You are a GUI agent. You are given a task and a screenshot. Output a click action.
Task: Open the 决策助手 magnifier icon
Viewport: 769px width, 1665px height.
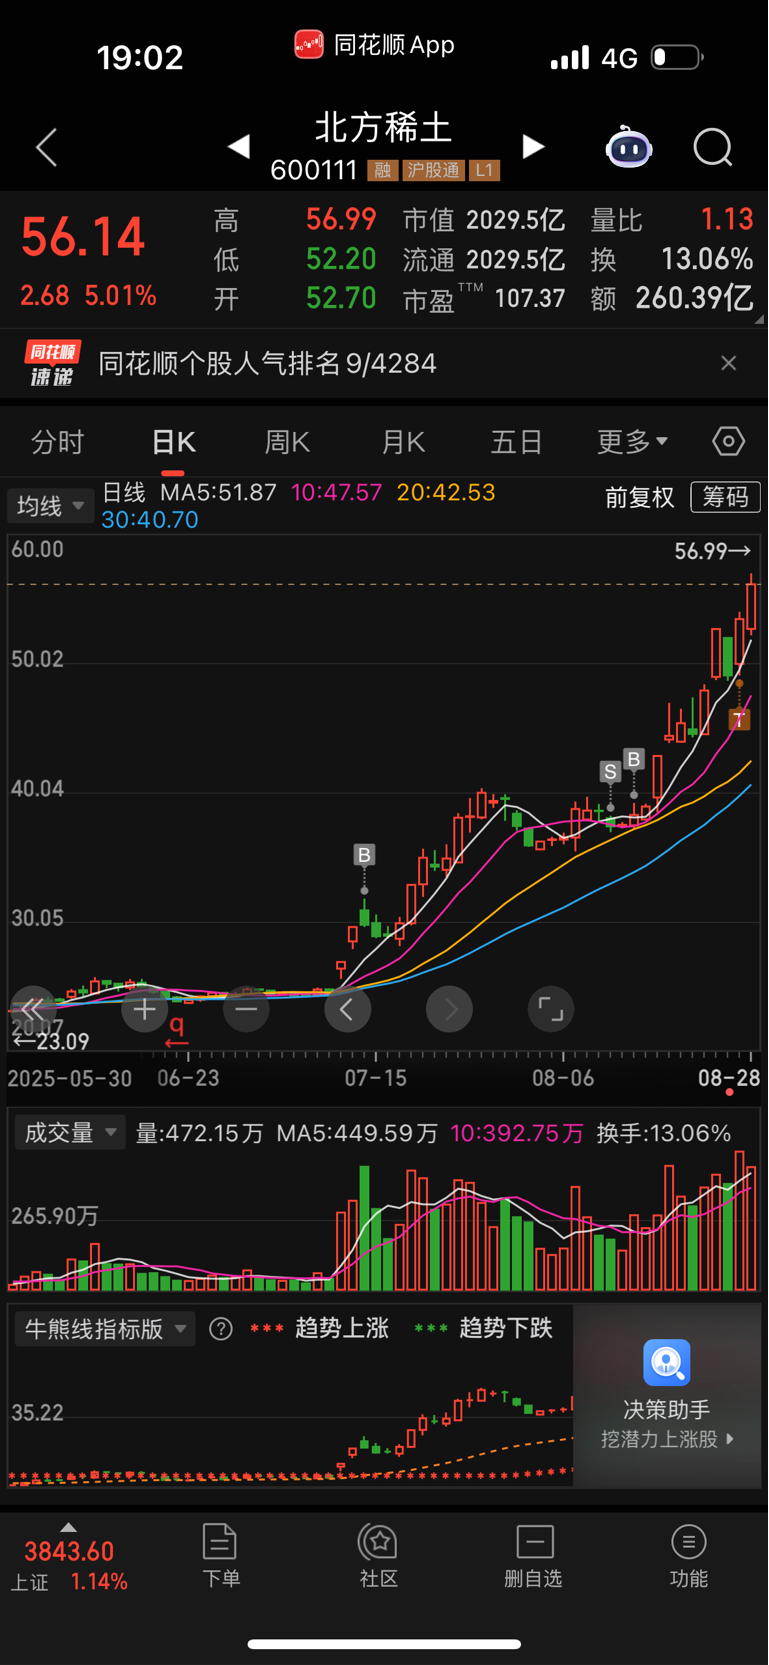[x=667, y=1363]
